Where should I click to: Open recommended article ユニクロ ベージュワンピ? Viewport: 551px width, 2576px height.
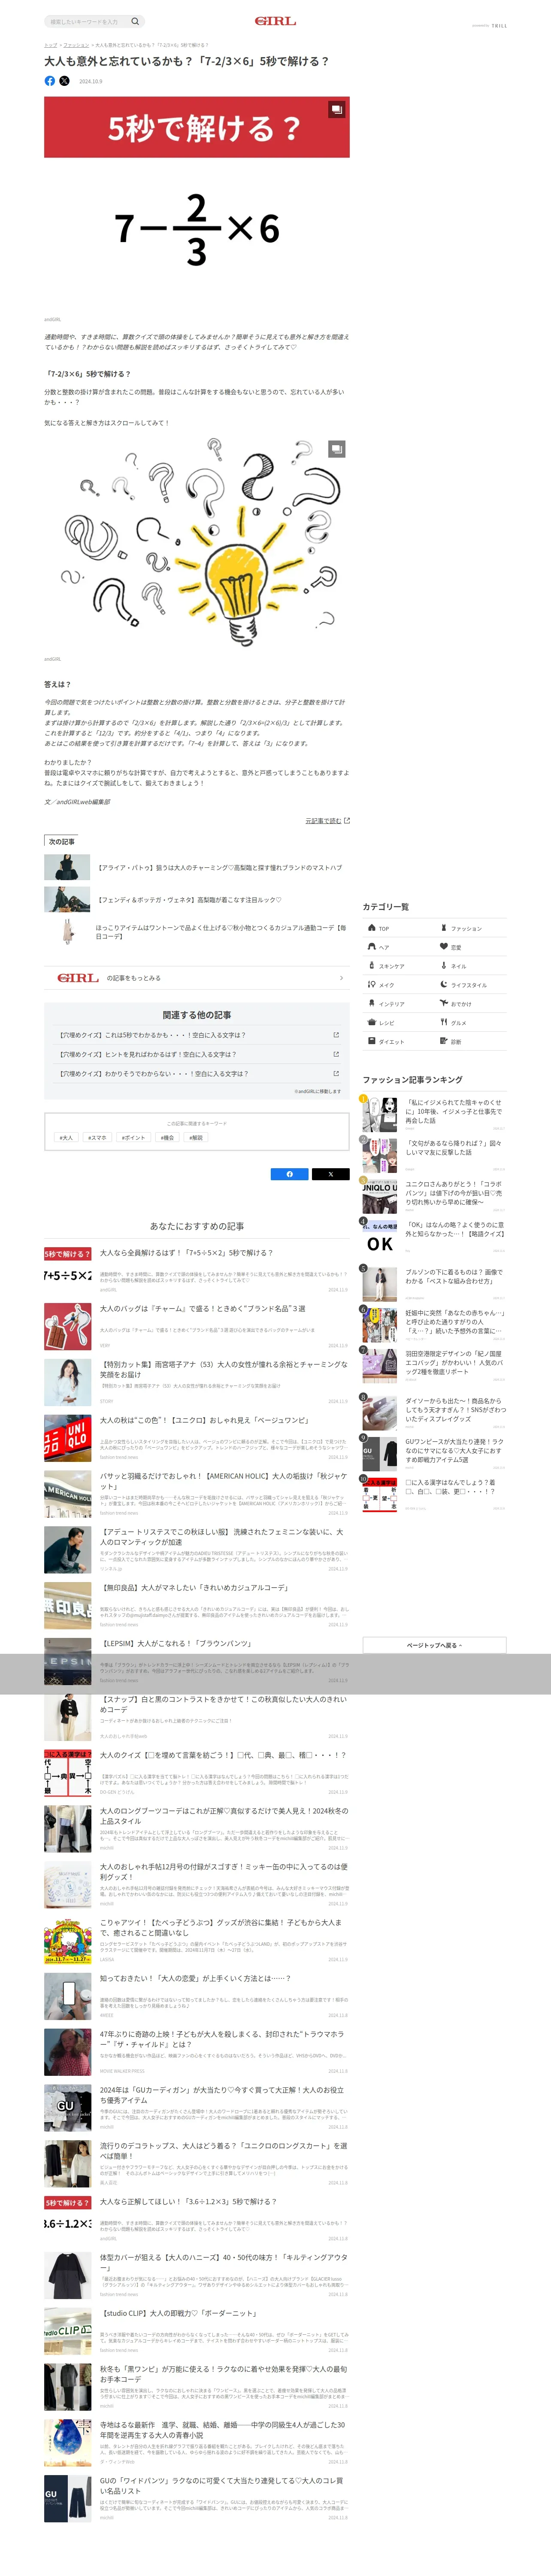197,1438
